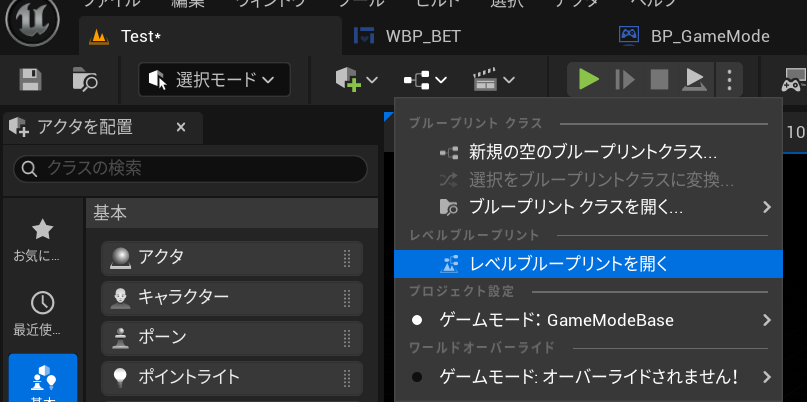Click the Eject playback icon
807x402 pixels.
693,79
